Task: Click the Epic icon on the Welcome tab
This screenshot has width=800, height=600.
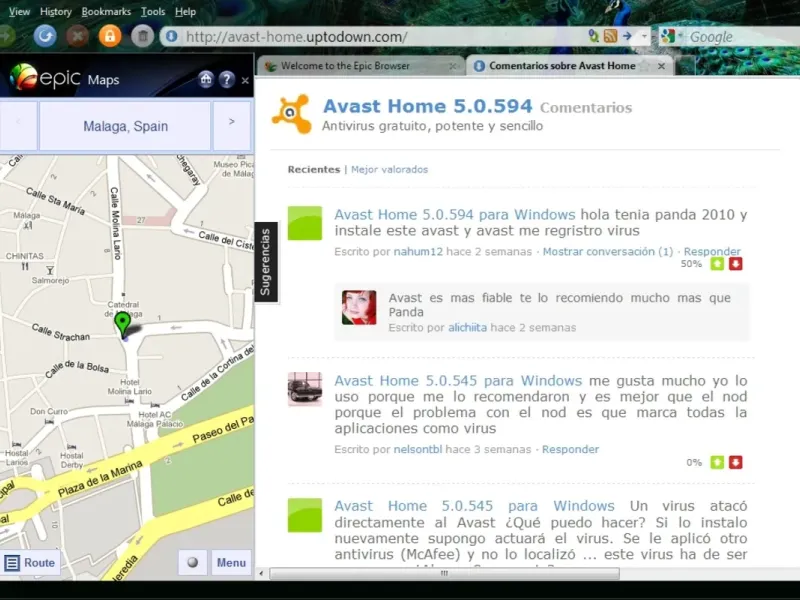Action: tap(271, 66)
